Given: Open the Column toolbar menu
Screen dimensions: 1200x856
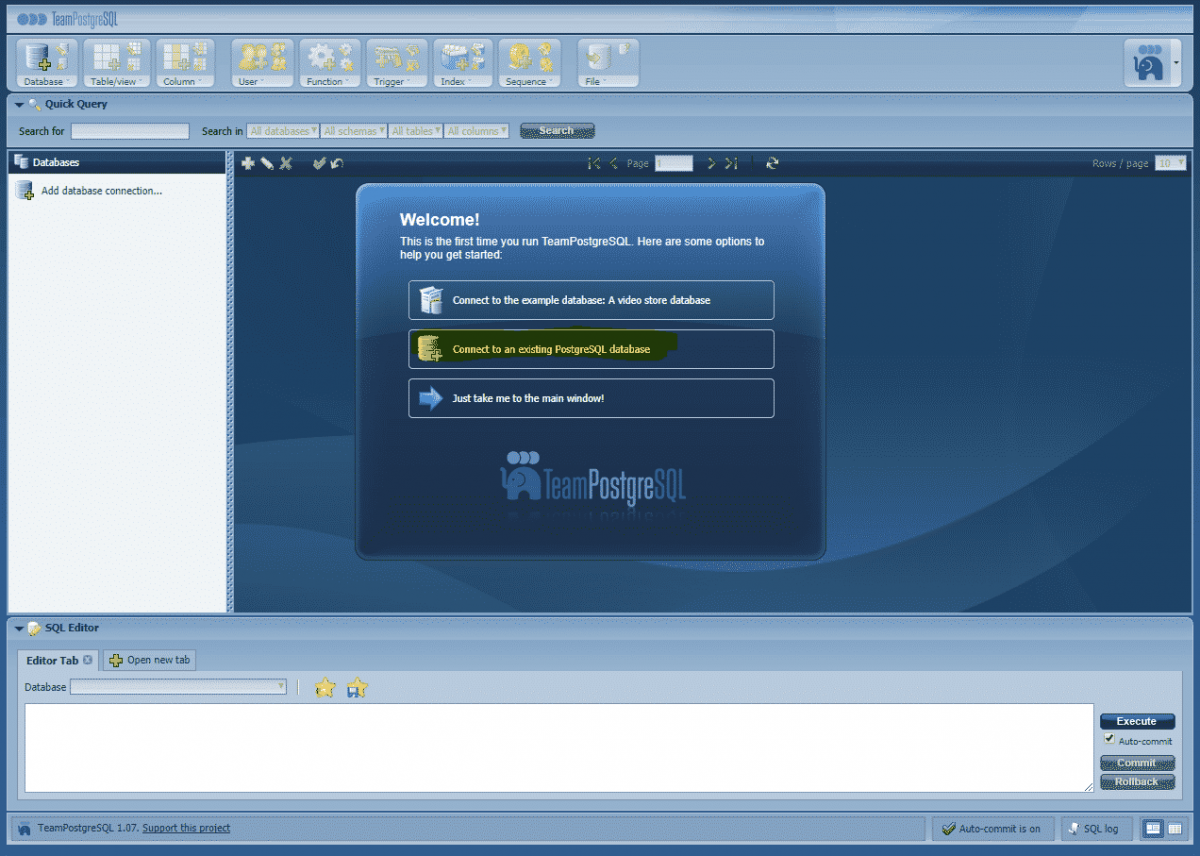Looking at the screenshot, I should 185,64.
